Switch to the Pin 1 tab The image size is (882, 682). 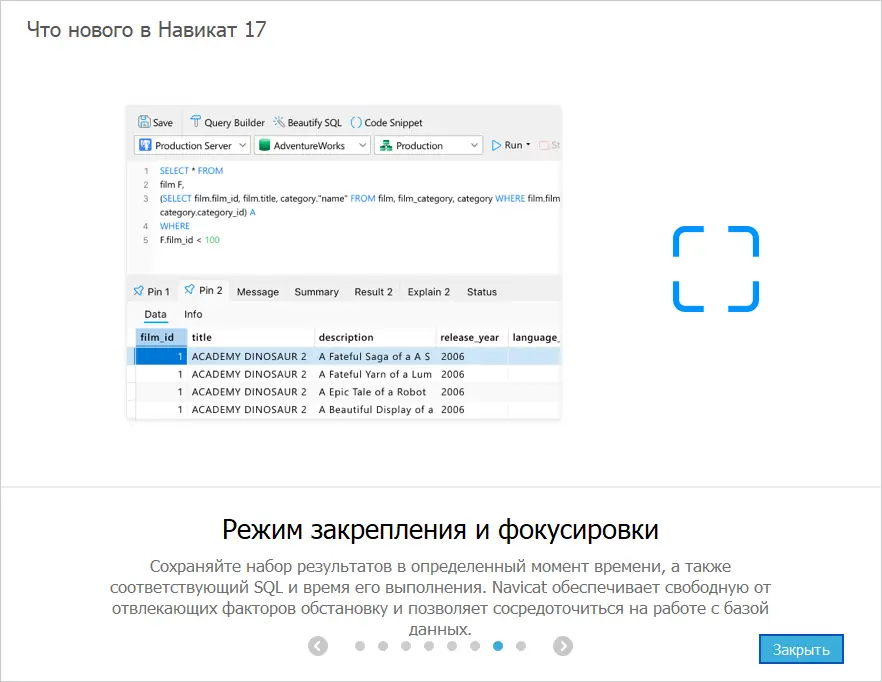point(152,291)
